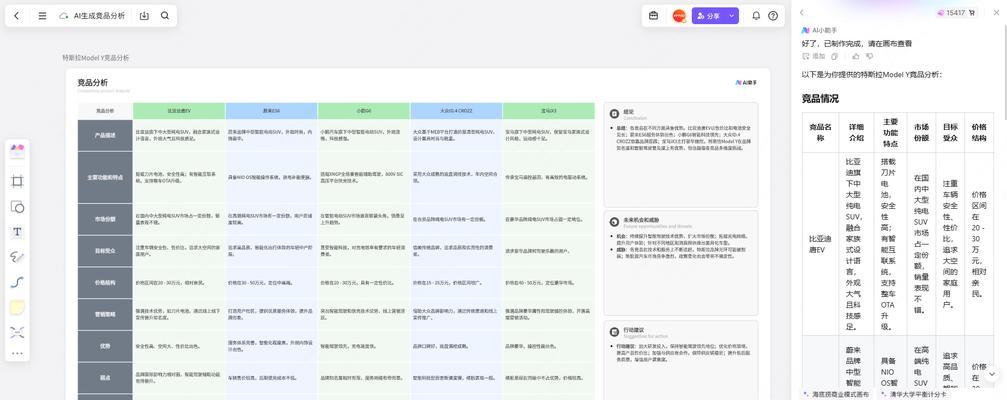Close the AI assistant panel
The width and height of the screenshot is (1007, 400).
pos(997,12)
